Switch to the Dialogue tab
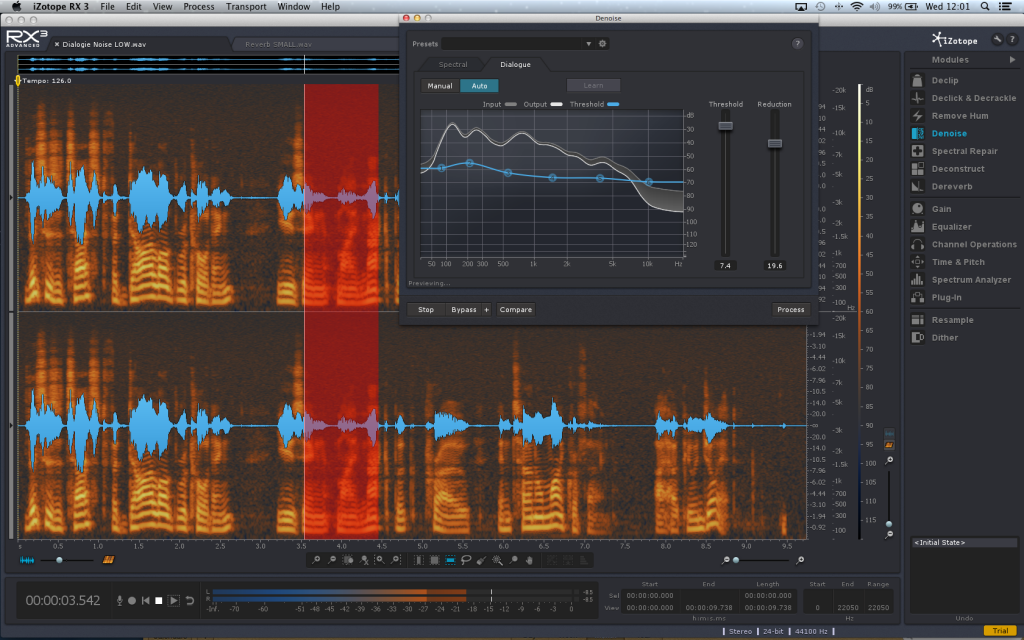This screenshot has width=1024, height=640. 515,65
